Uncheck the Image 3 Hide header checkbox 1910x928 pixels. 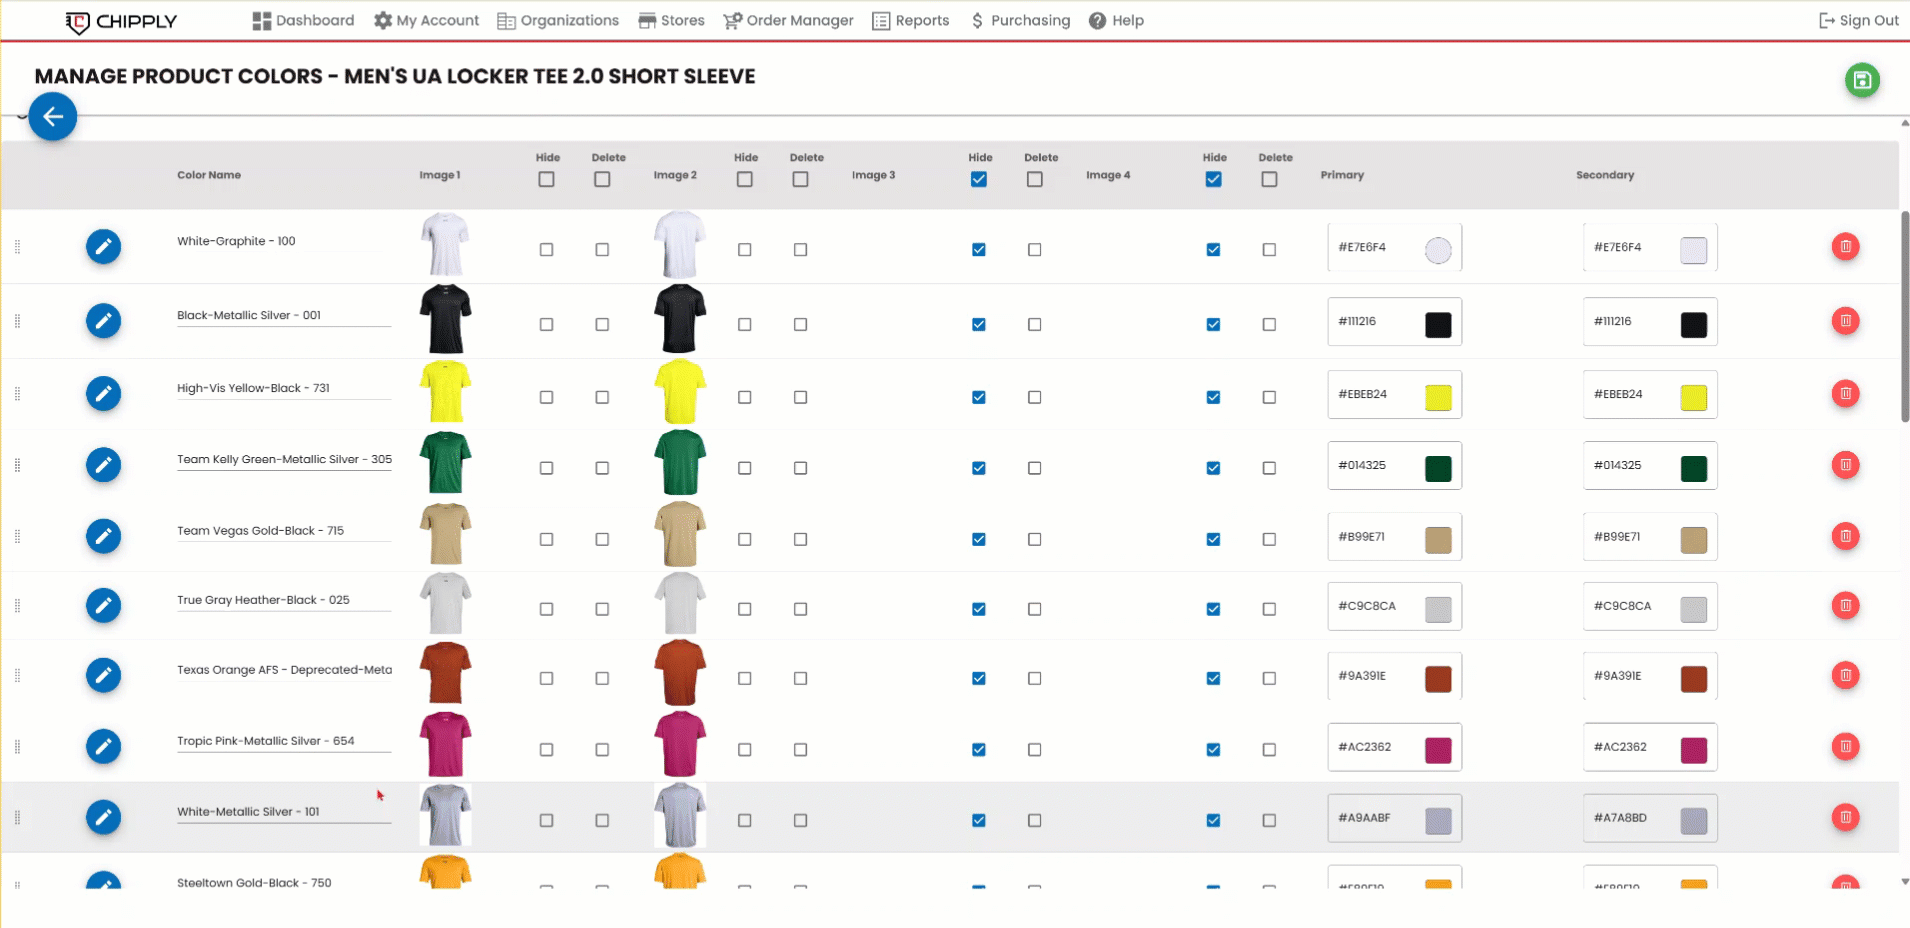[x=979, y=179]
